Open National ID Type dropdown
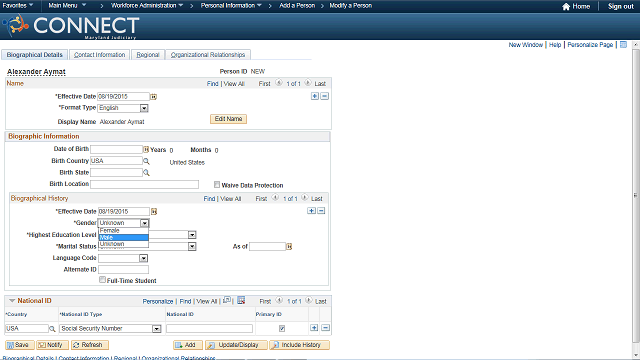The width and height of the screenshot is (640, 360). (x=157, y=329)
